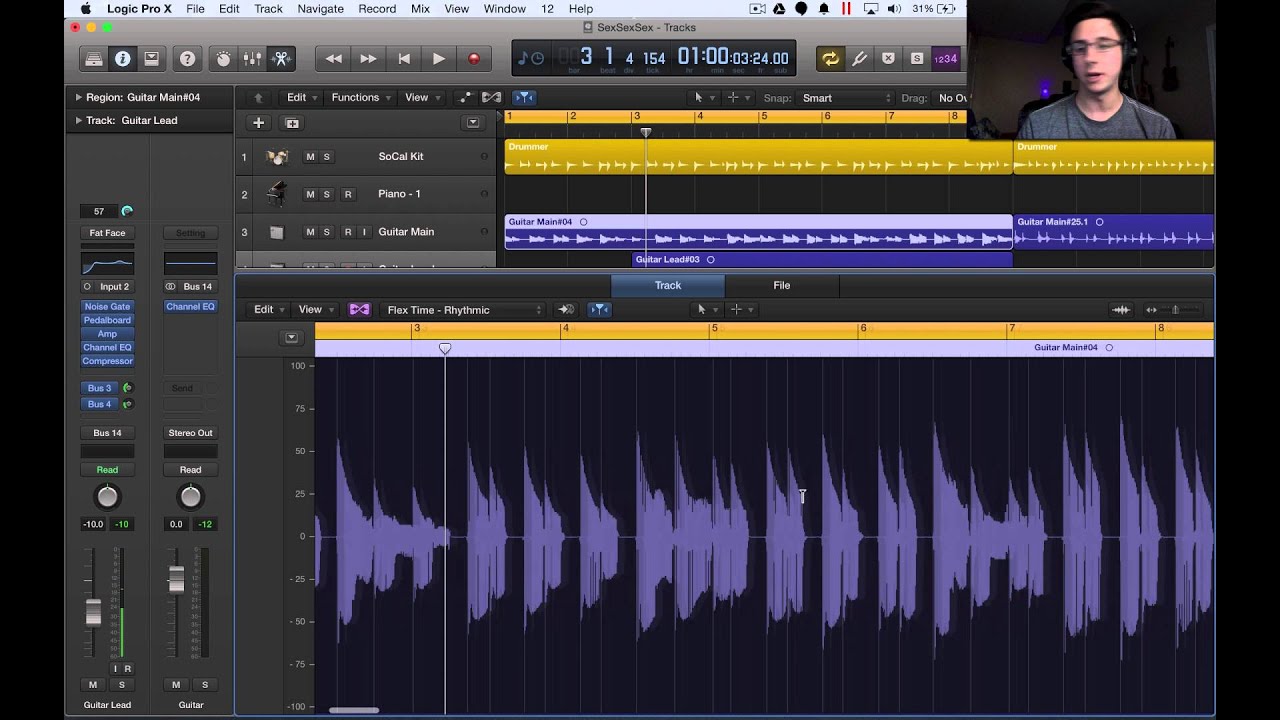Toggle Catch playhead in tracks menu bar

[x=524, y=98]
